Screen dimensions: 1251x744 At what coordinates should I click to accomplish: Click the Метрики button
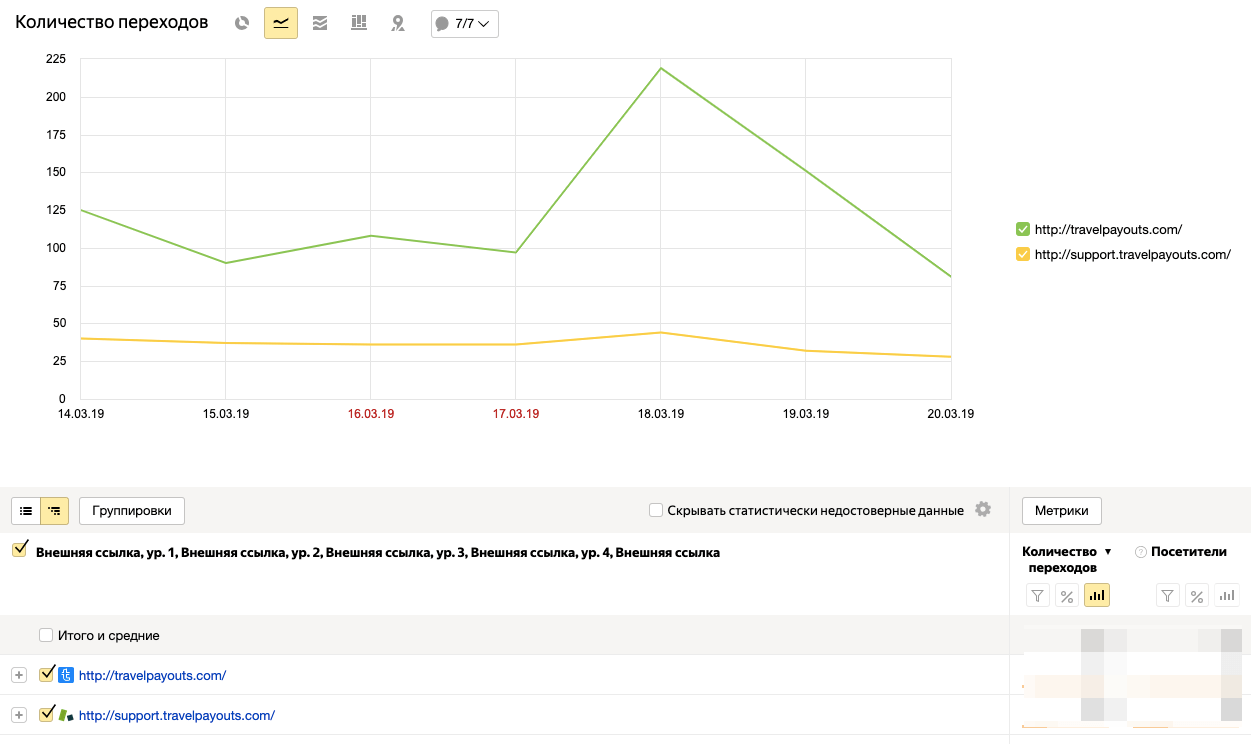pos(1061,511)
